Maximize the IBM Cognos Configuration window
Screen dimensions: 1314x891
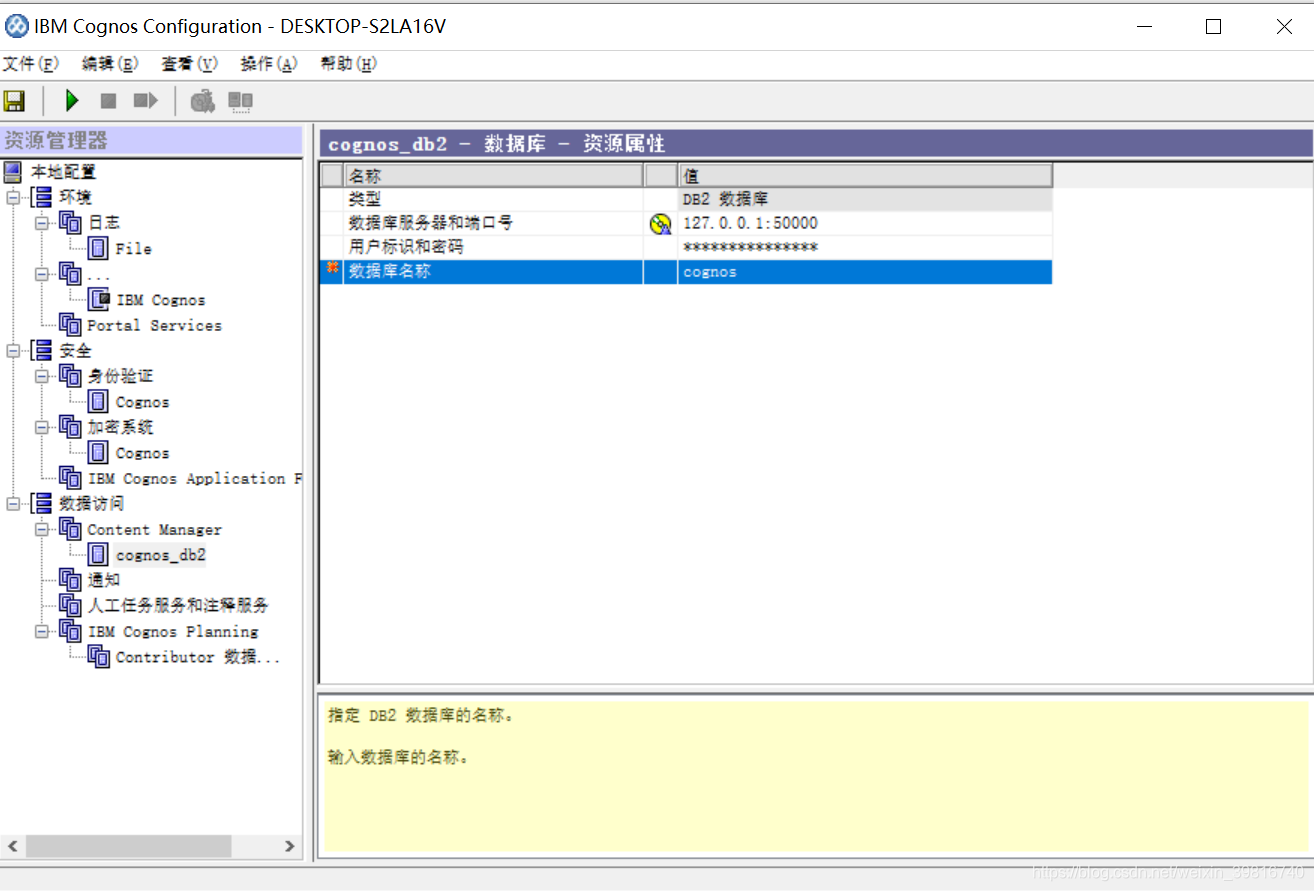(x=1213, y=27)
